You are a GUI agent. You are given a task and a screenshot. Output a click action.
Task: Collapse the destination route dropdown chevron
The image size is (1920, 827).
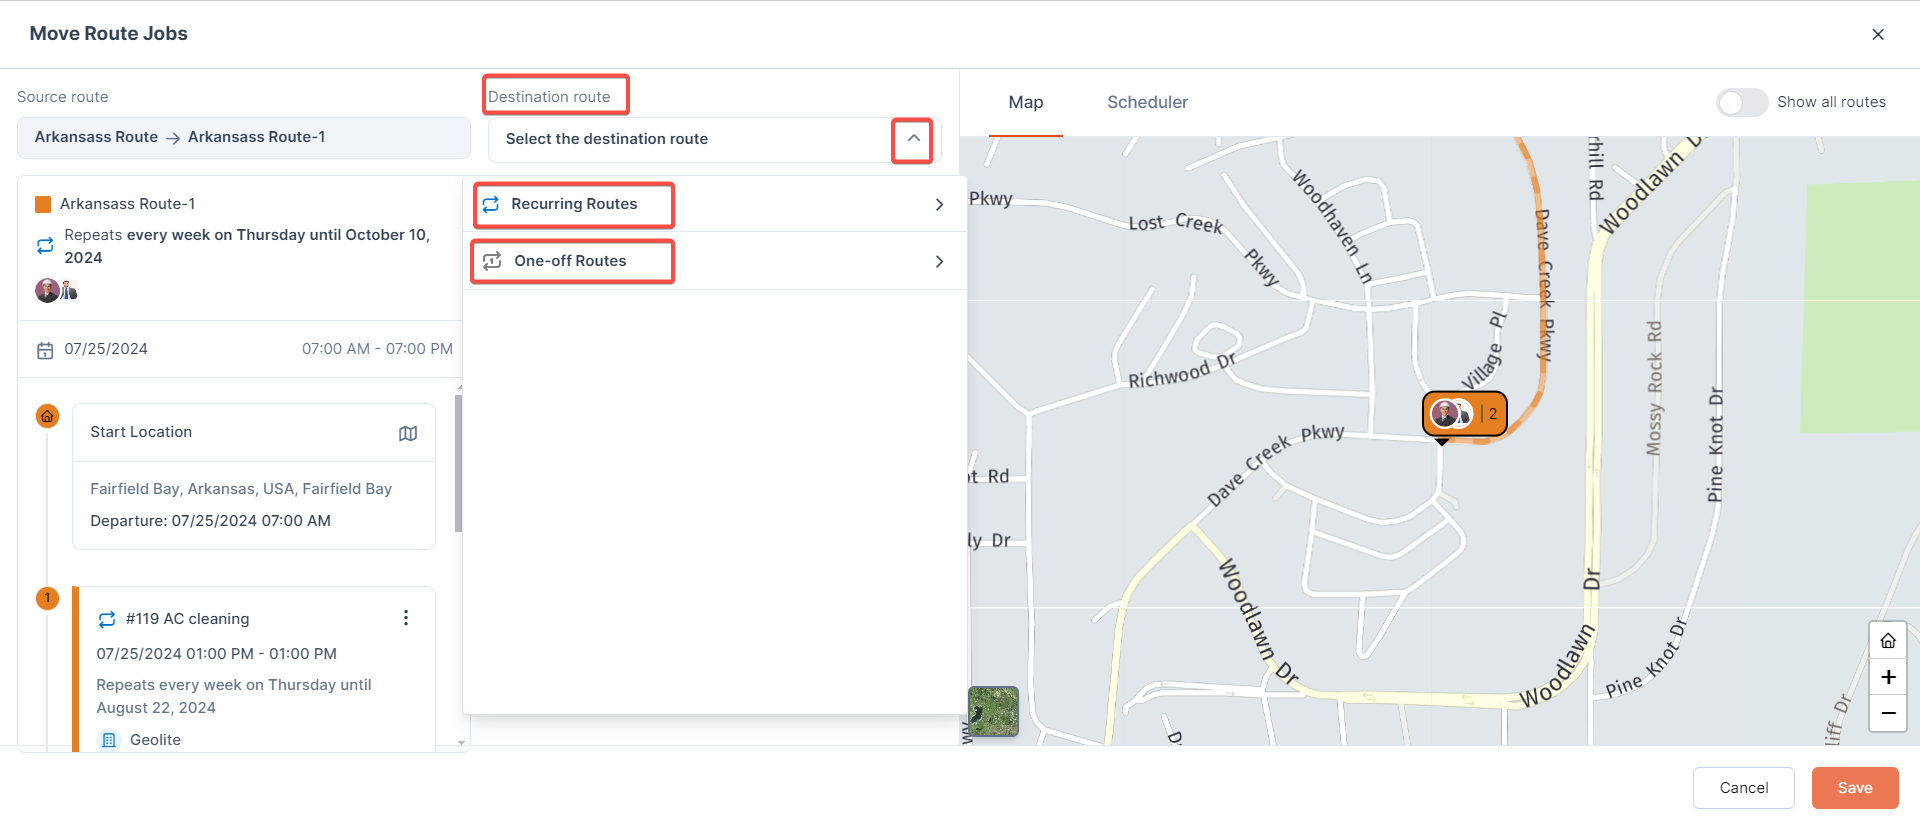(913, 139)
